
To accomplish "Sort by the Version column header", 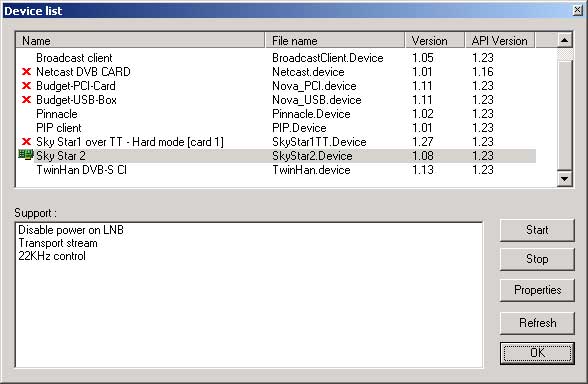I will (x=435, y=40).
